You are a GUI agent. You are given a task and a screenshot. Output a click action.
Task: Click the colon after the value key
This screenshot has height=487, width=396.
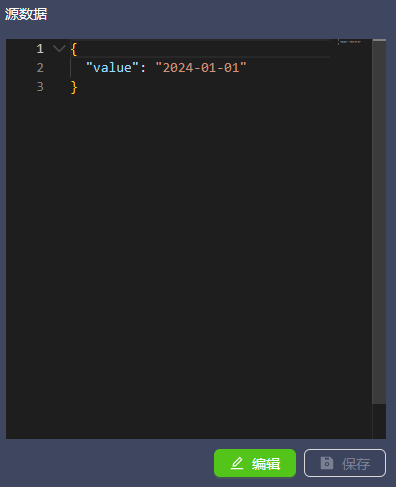[x=143, y=68]
